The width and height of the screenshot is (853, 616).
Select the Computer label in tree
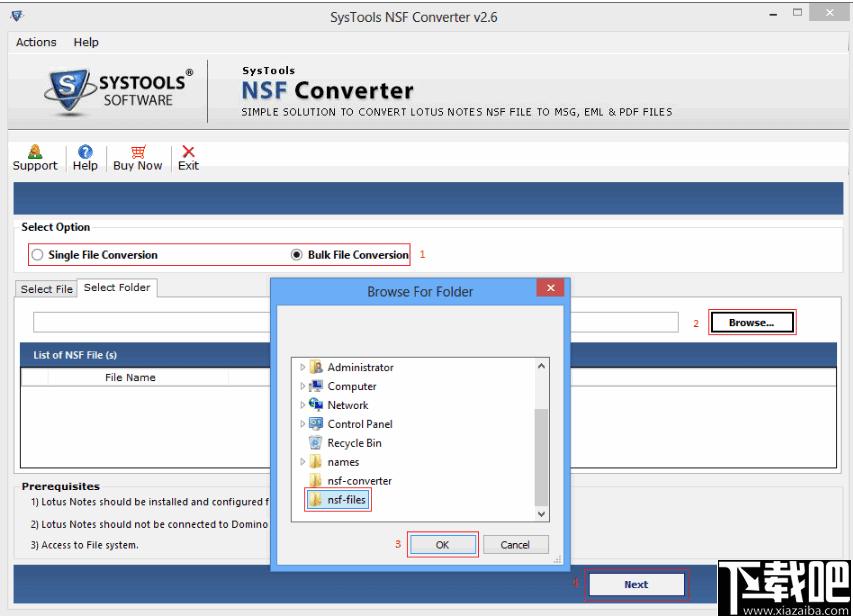(351, 386)
